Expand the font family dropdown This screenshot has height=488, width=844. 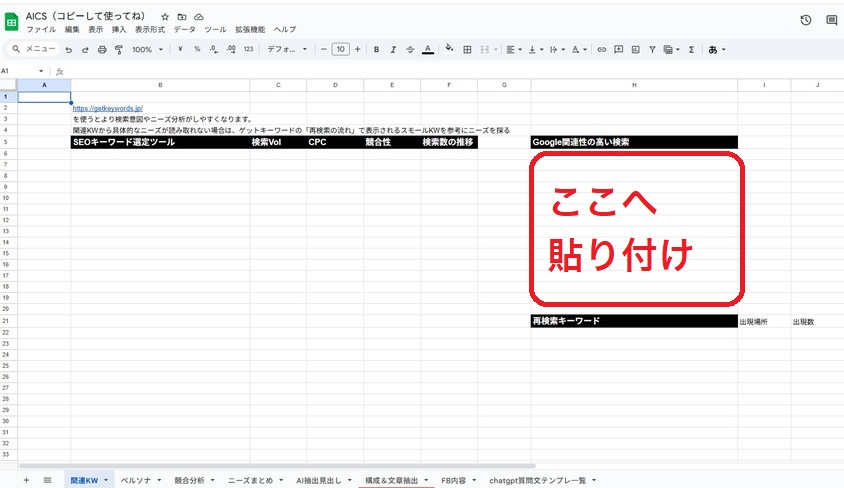coord(287,49)
